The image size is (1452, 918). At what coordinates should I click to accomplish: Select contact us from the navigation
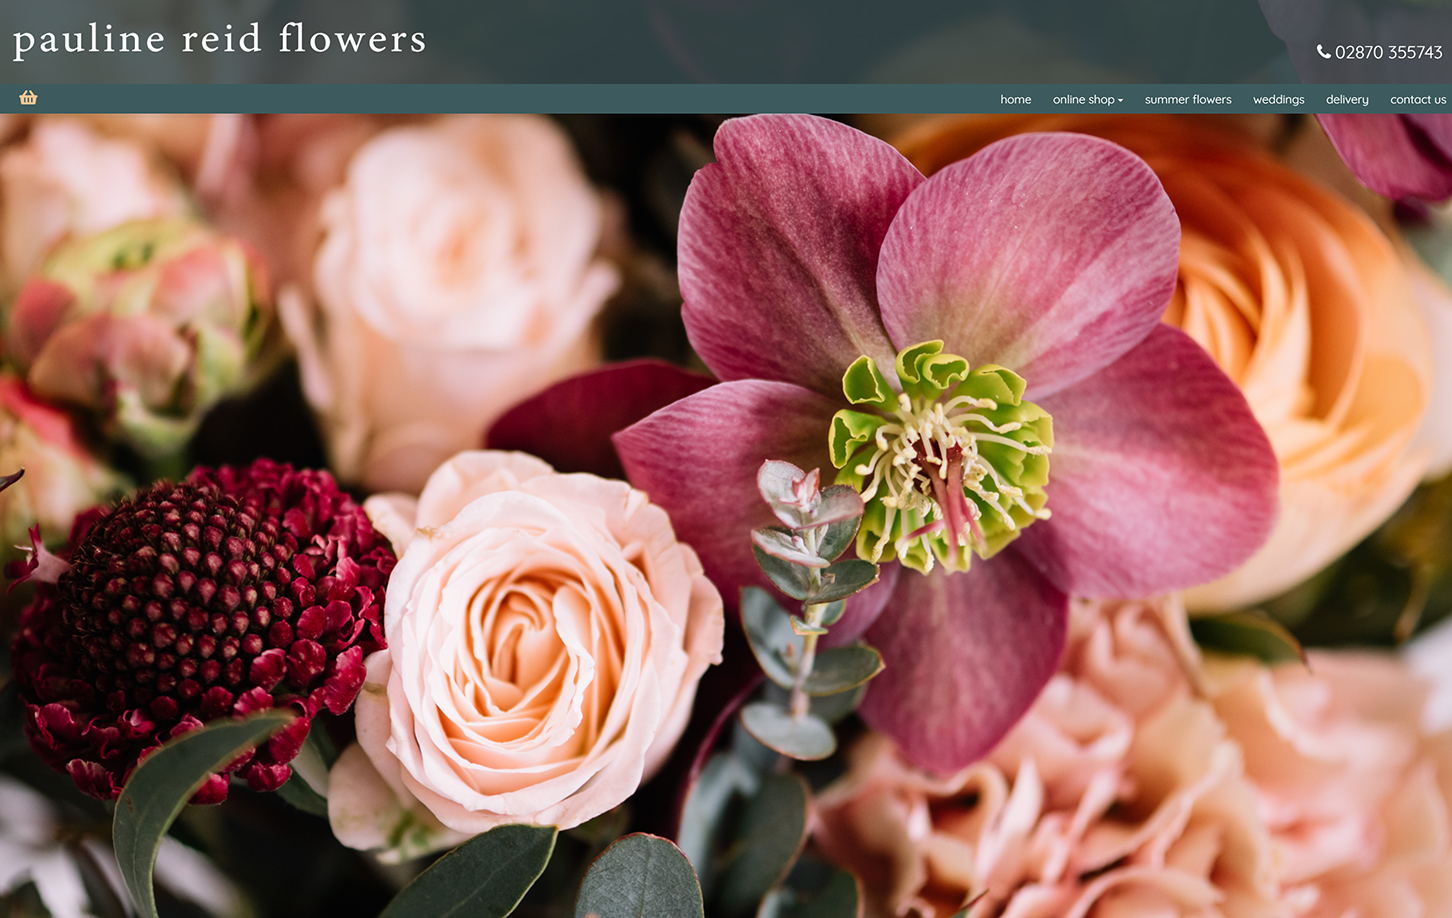[x=1418, y=99]
